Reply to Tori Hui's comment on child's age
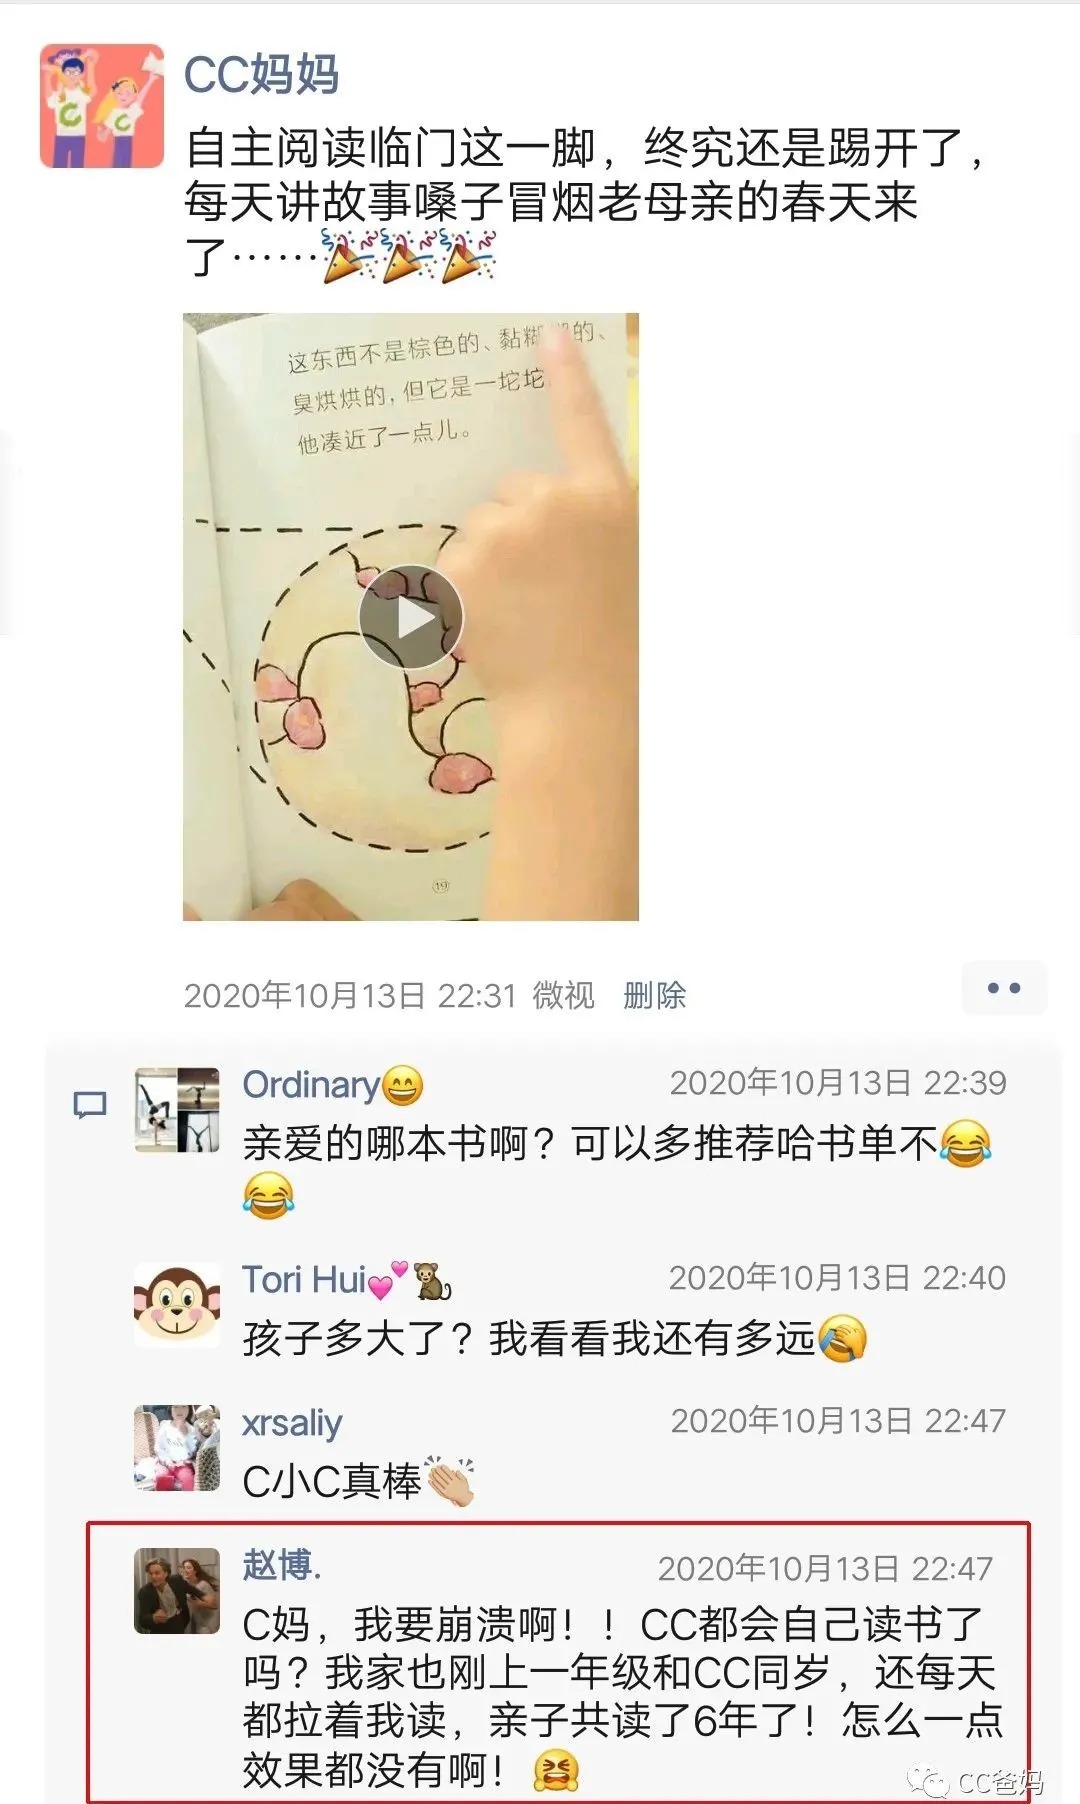This screenshot has height=1804, width=1080. point(554,1338)
